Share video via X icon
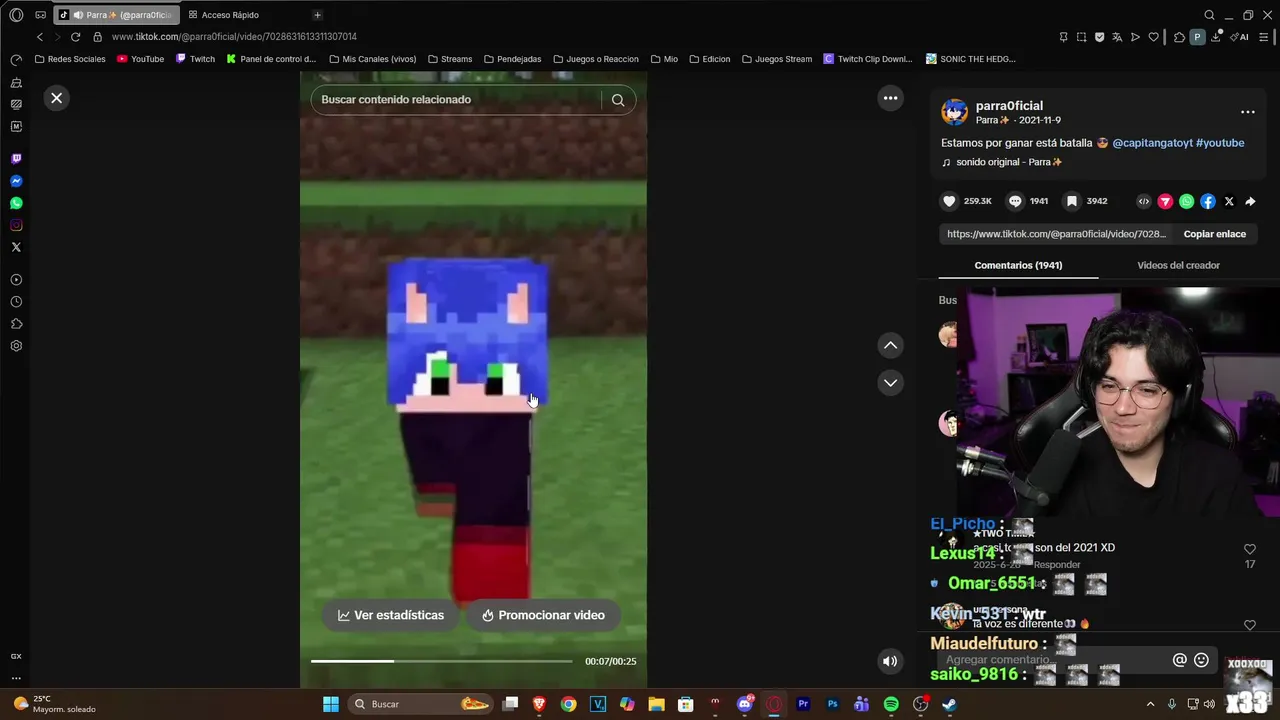Image resolution: width=1280 pixels, height=720 pixels. 1229,201
